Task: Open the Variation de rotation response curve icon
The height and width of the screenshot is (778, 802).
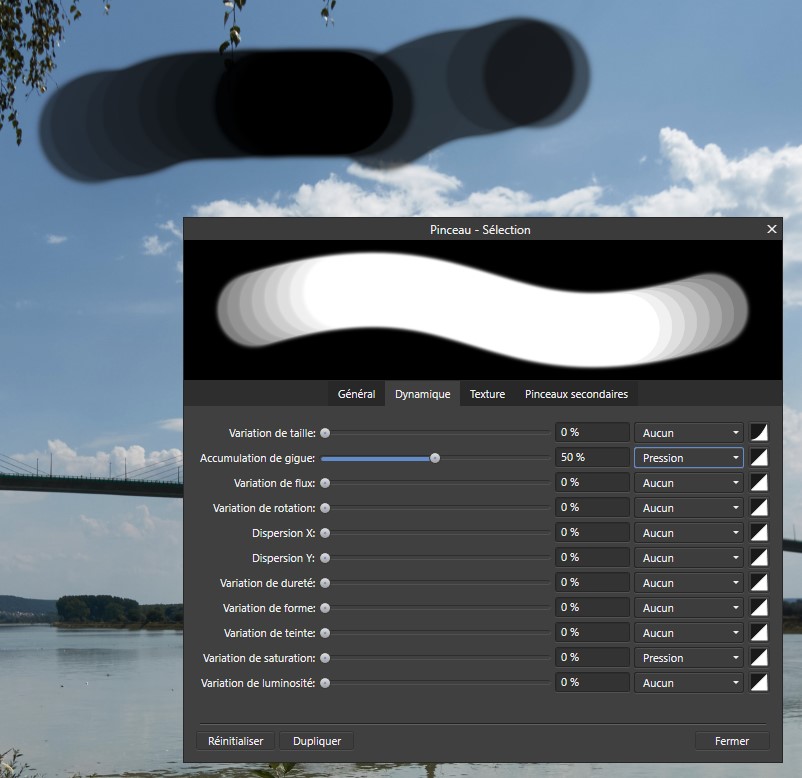Action: pyautogui.click(x=759, y=508)
